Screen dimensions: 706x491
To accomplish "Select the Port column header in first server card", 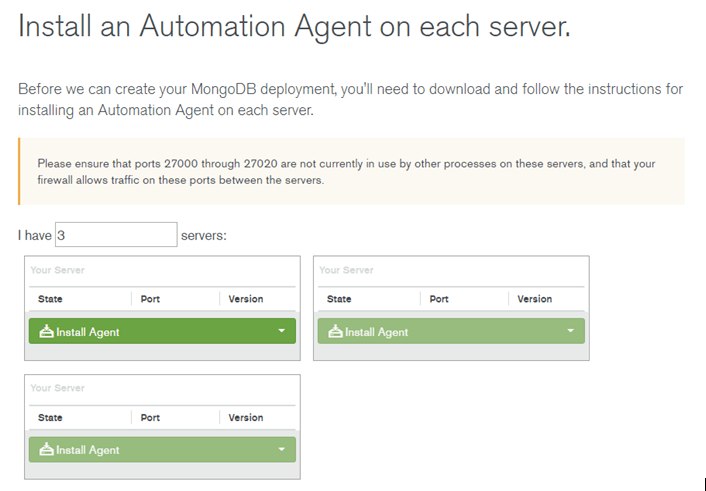I will 150,299.
